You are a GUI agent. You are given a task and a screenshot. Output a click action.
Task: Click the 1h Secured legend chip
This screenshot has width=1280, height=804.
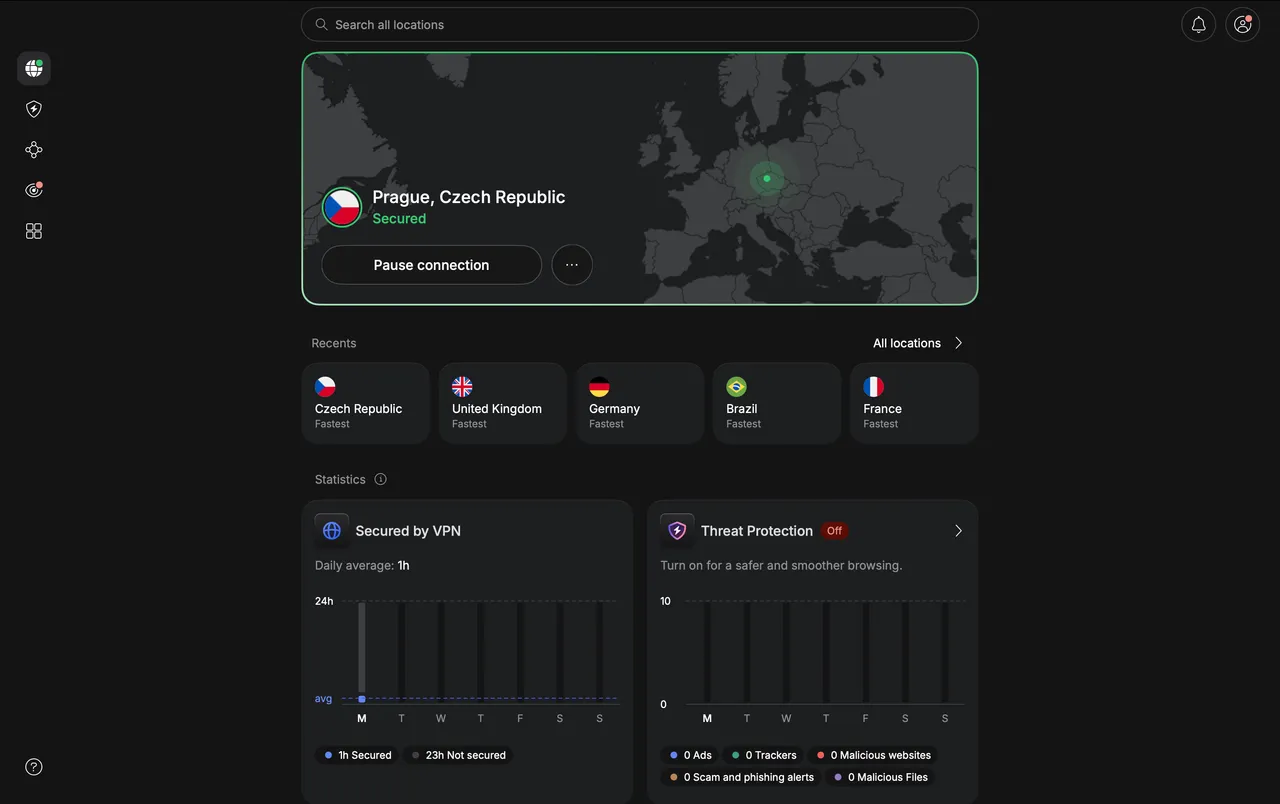coord(357,755)
